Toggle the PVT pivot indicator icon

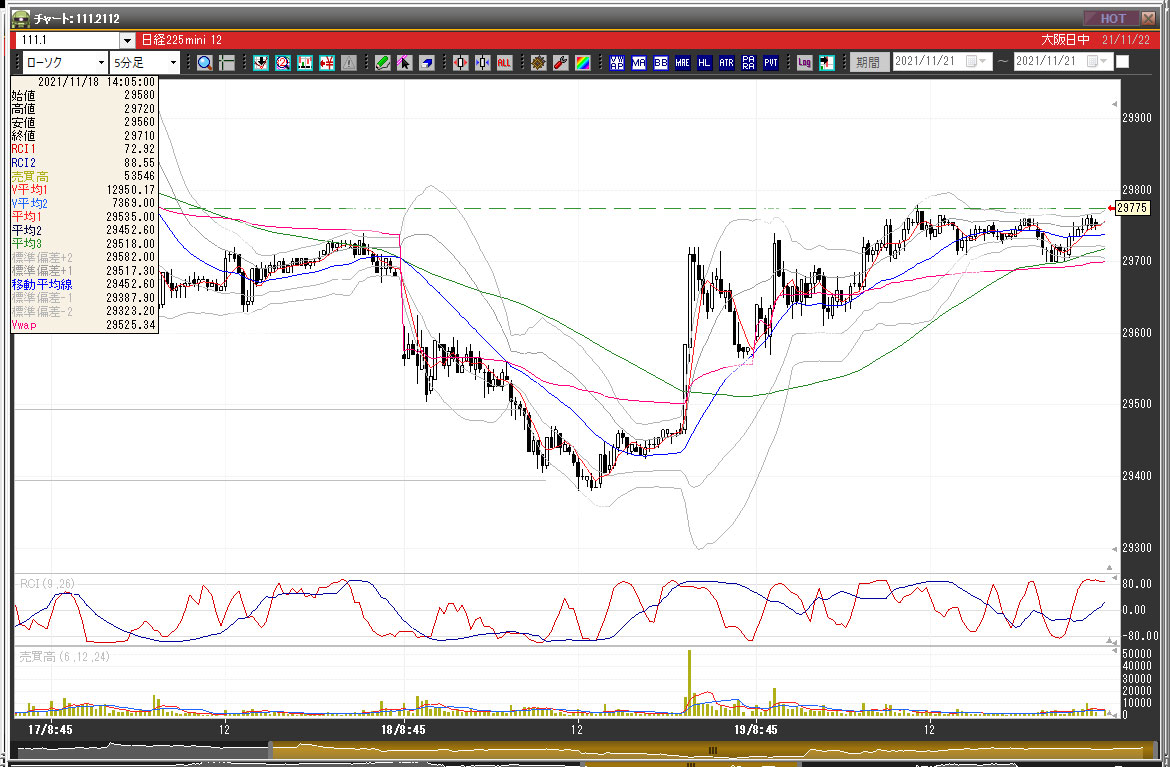click(x=770, y=63)
